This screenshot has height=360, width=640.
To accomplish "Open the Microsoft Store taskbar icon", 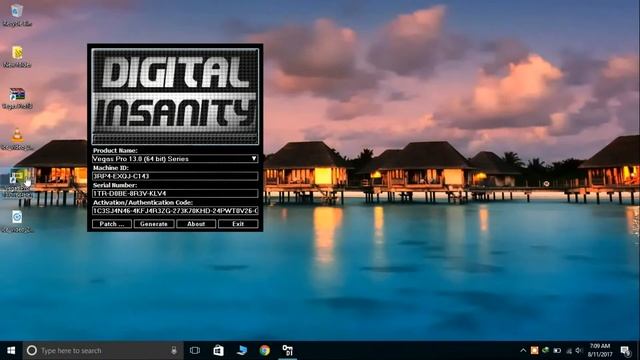I will 218,350.
